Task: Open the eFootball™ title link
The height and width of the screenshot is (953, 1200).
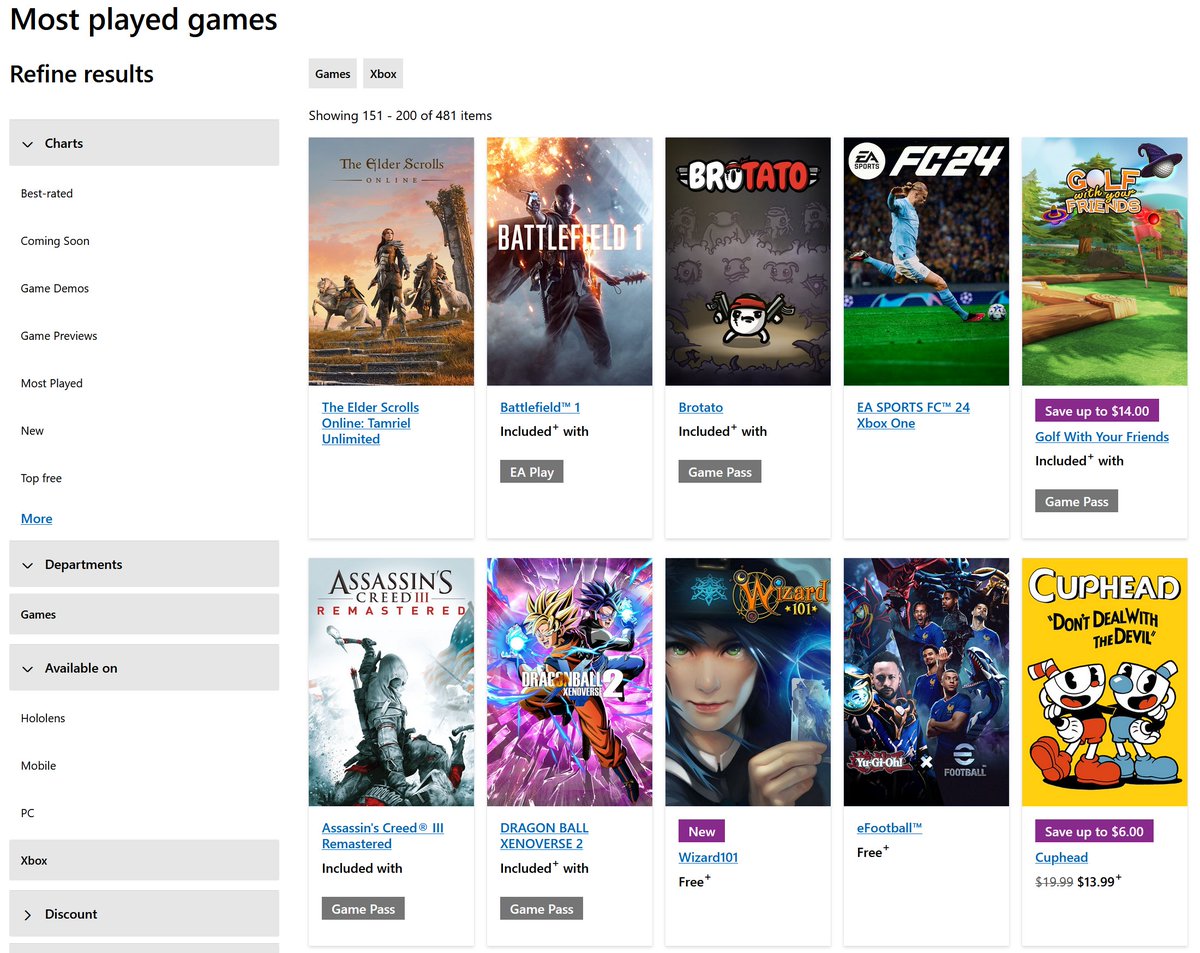Action: click(x=890, y=828)
